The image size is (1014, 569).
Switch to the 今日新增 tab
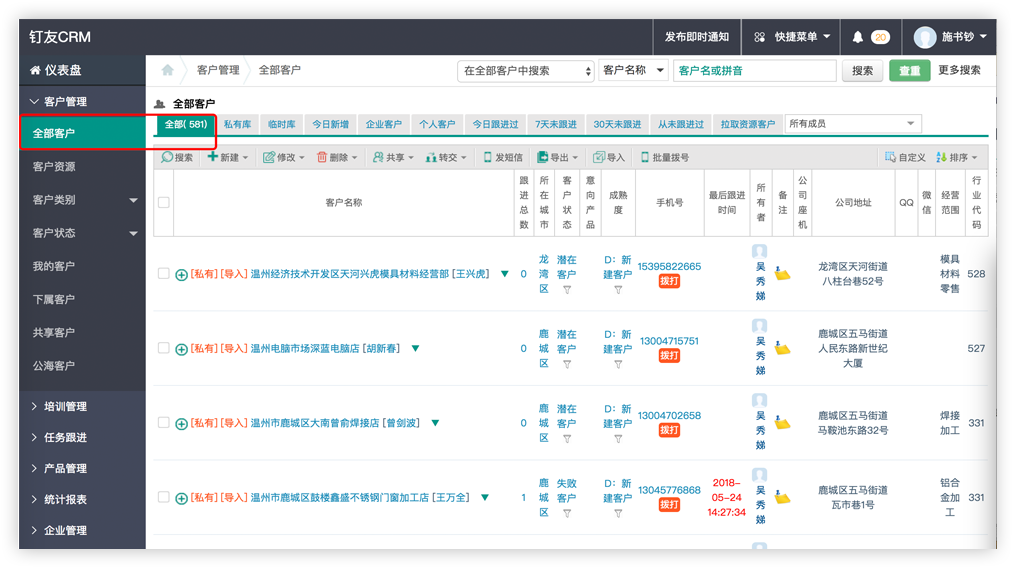point(330,124)
